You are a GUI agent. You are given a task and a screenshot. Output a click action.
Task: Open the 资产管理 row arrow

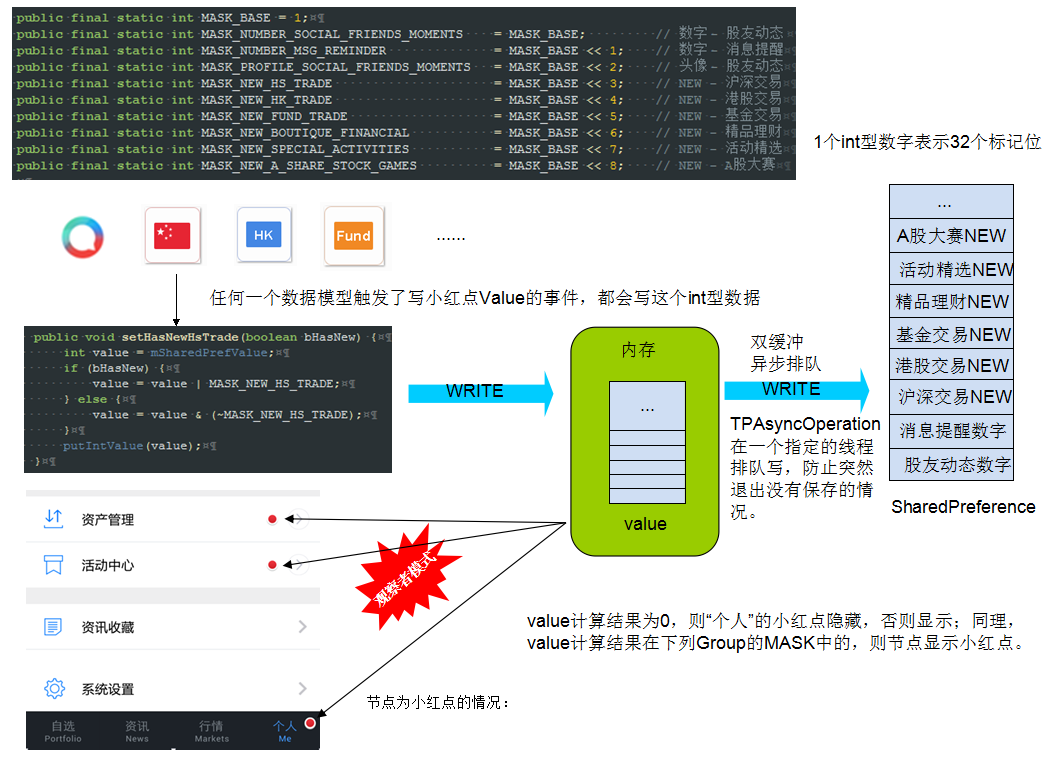[299, 519]
